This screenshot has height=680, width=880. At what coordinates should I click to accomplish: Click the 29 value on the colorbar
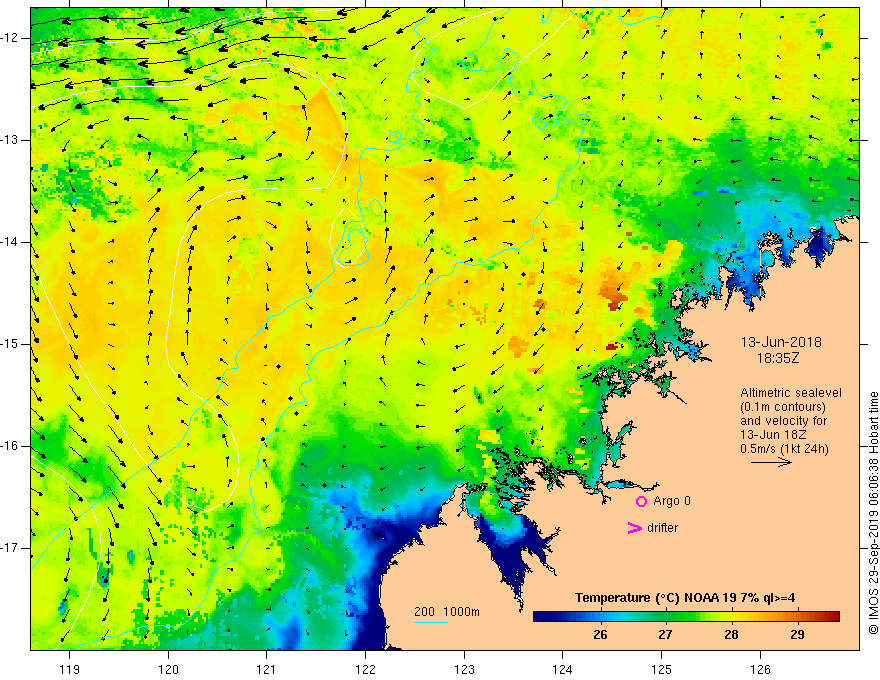click(797, 635)
